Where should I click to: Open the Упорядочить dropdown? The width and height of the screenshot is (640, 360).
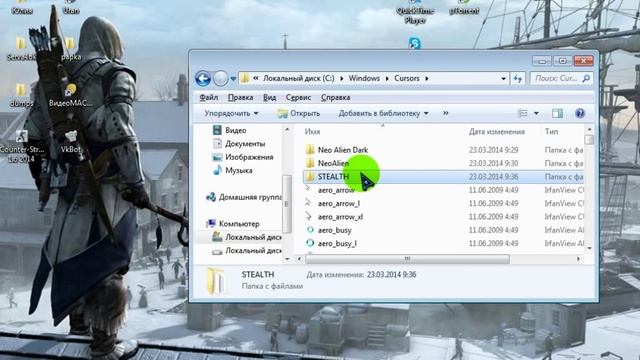(x=231, y=113)
